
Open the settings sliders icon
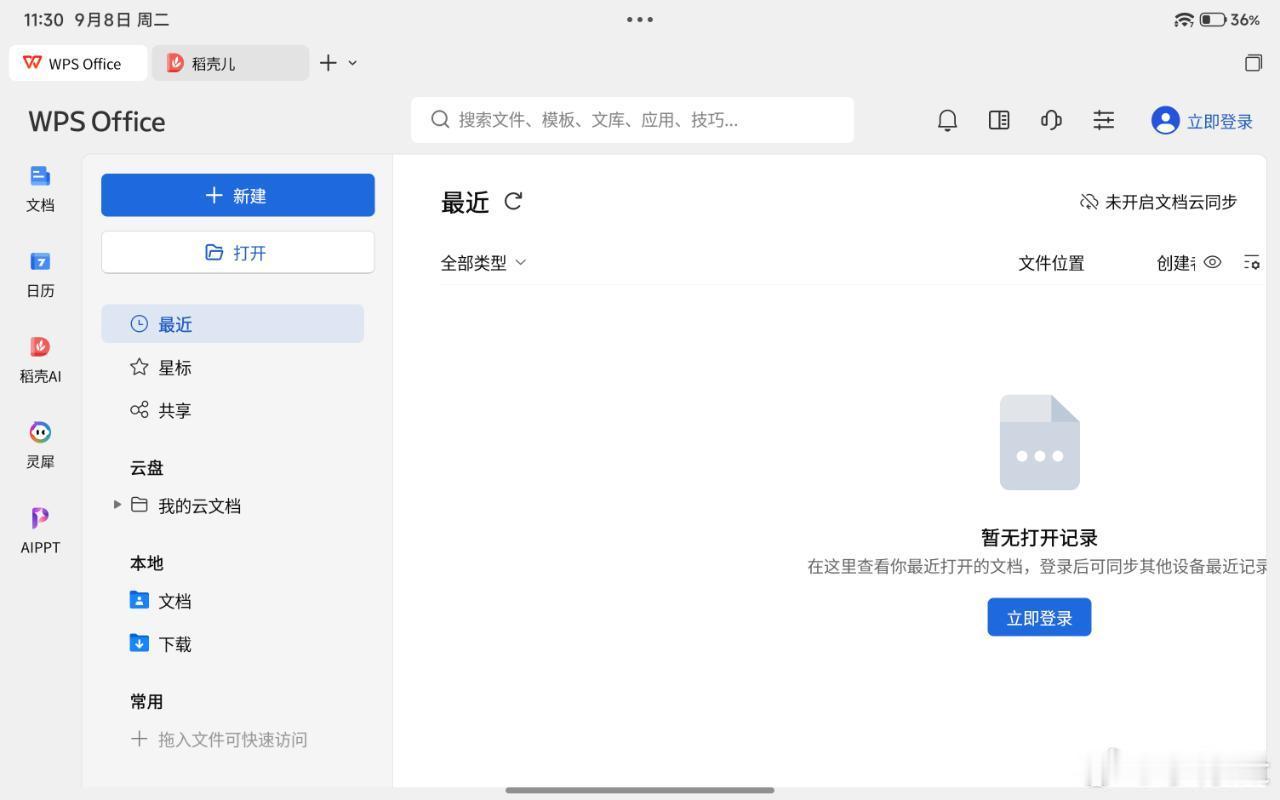point(1103,120)
